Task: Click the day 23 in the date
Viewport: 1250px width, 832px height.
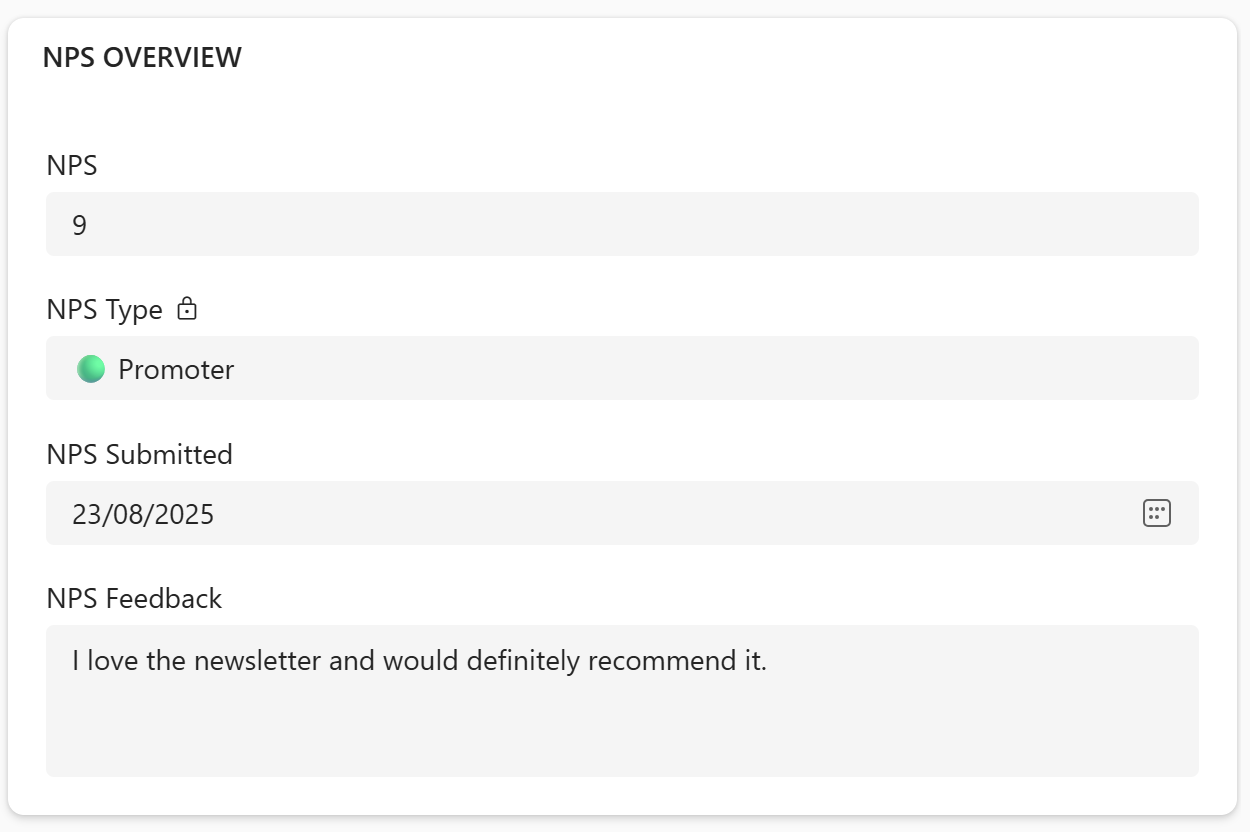Action: (x=85, y=514)
